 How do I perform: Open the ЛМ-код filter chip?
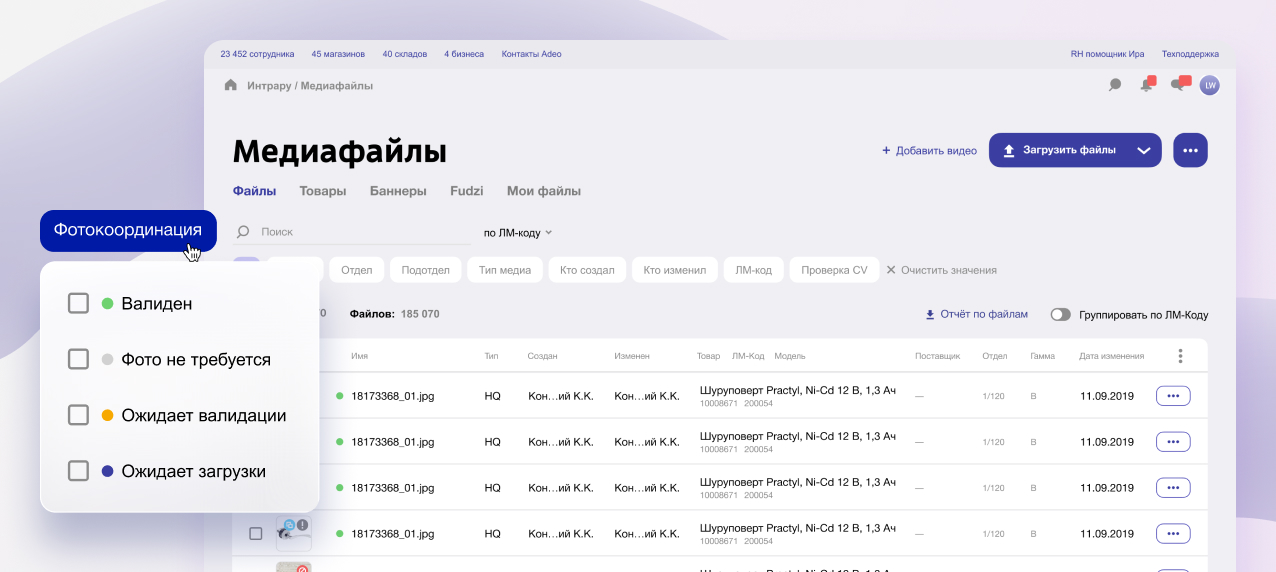click(x=753, y=270)
